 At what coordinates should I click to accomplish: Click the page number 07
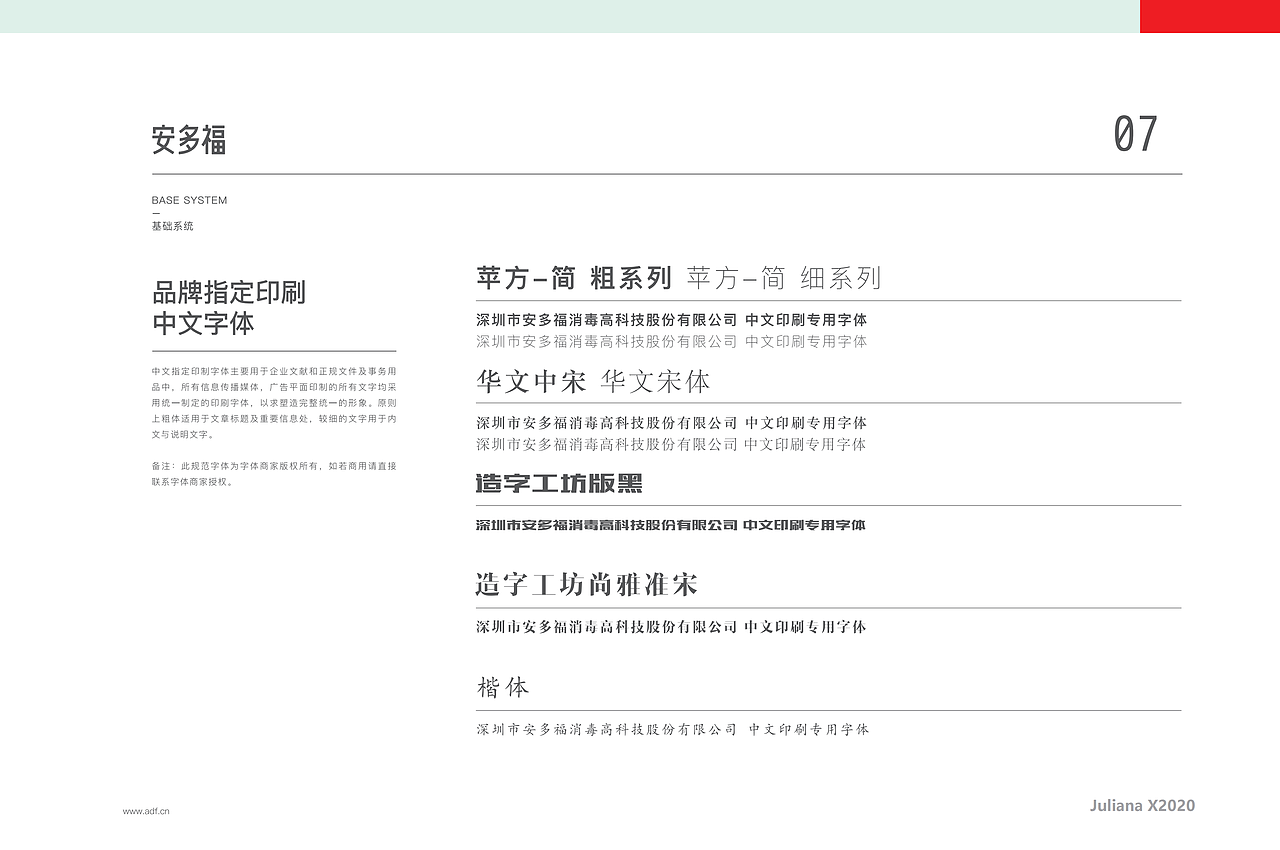tap(1136, 134)
